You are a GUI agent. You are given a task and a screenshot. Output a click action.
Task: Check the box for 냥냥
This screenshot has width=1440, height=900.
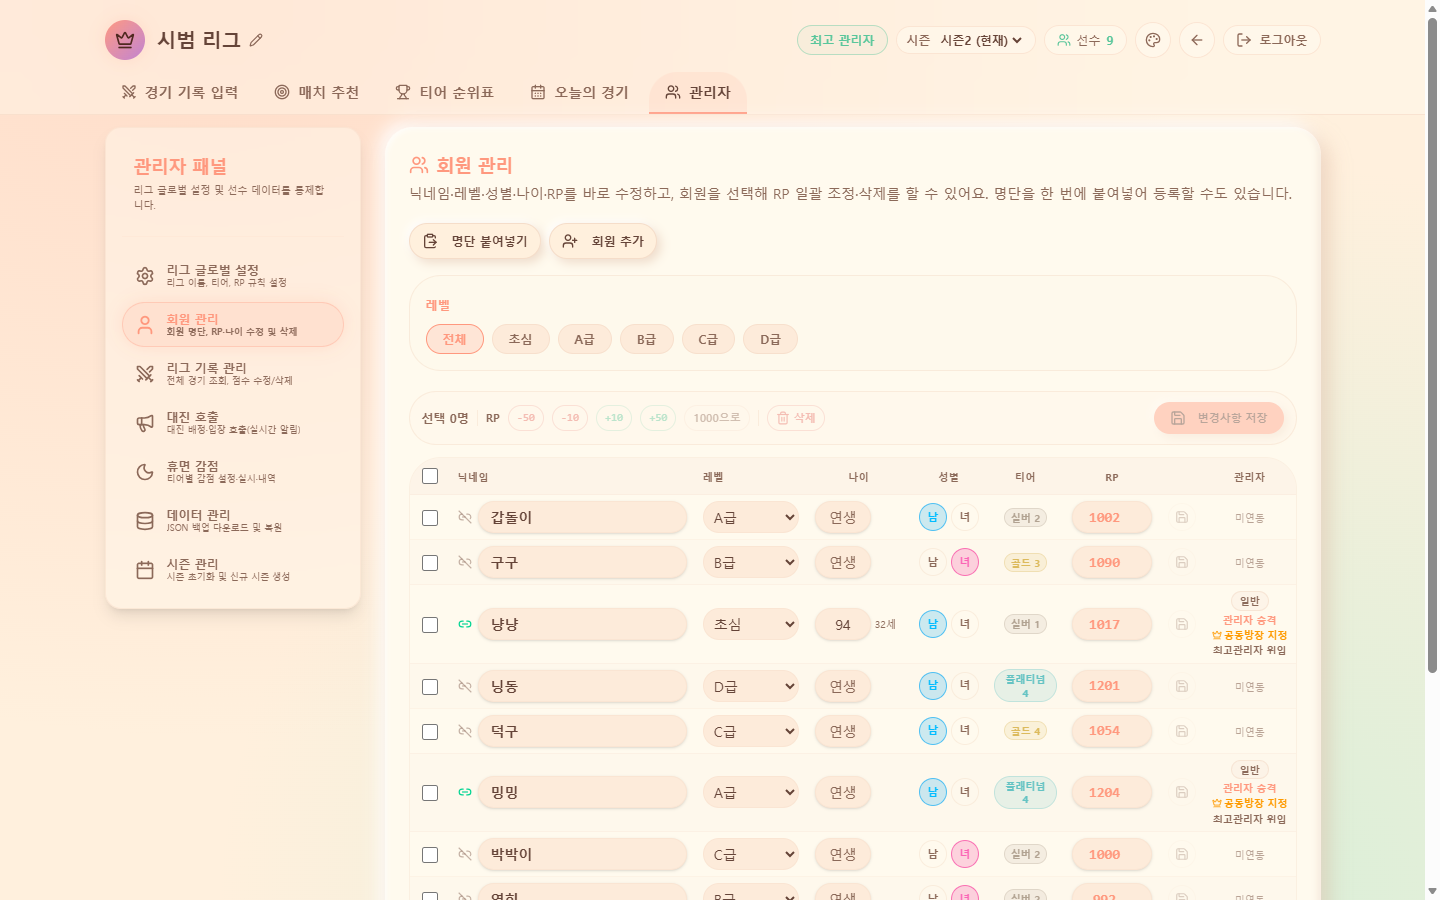(x=430, y=625)
